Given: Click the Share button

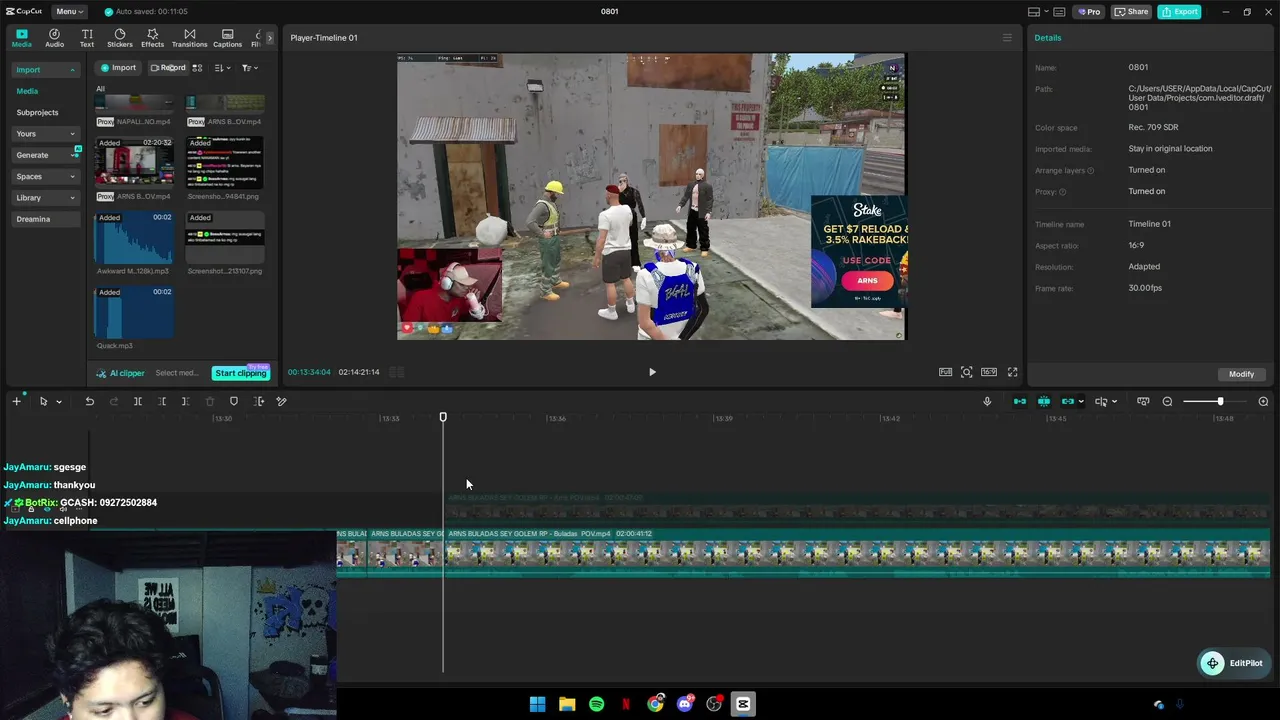Looking at the screenshot, I should click(x=1131, y=12).
